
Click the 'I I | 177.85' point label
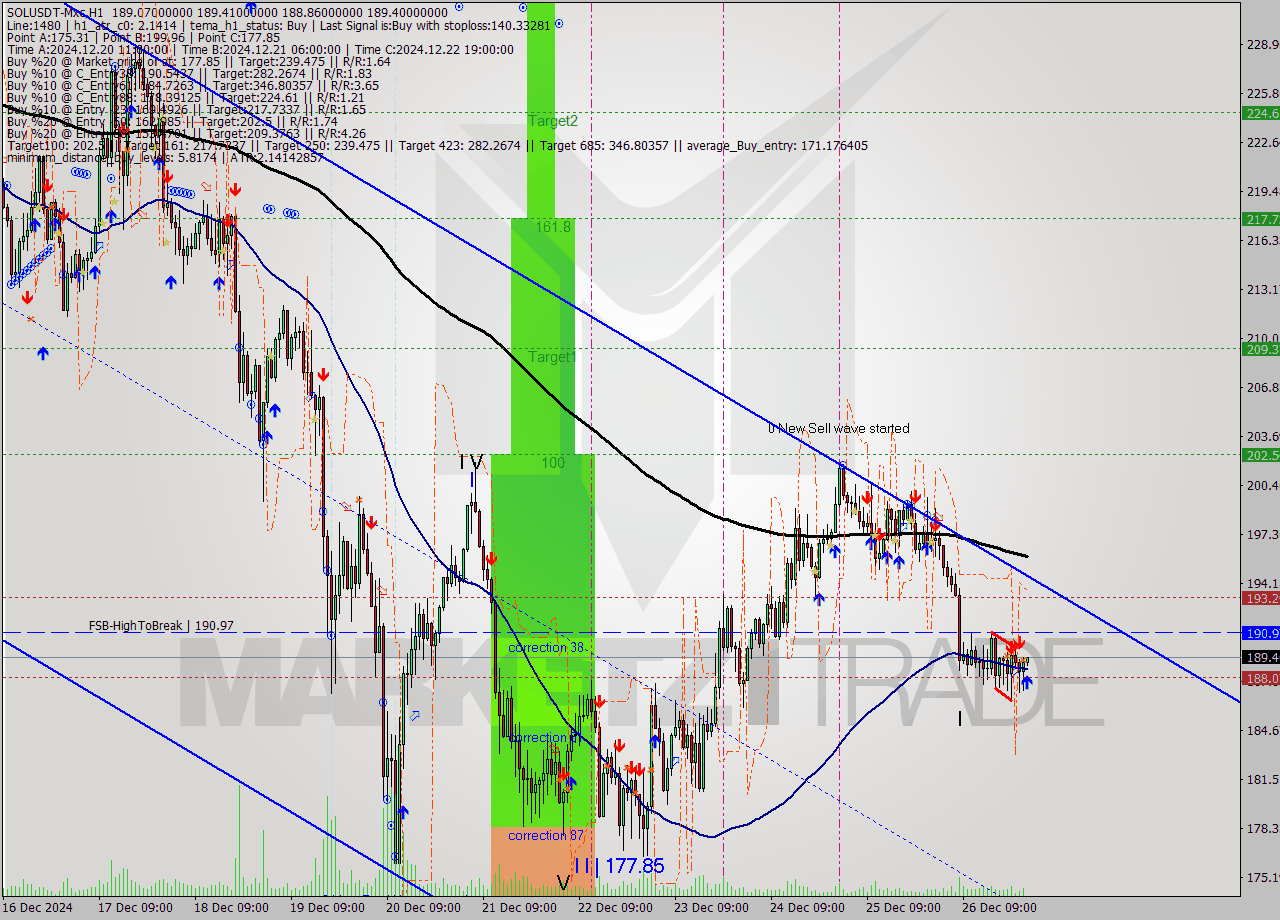tap(619, 866)
